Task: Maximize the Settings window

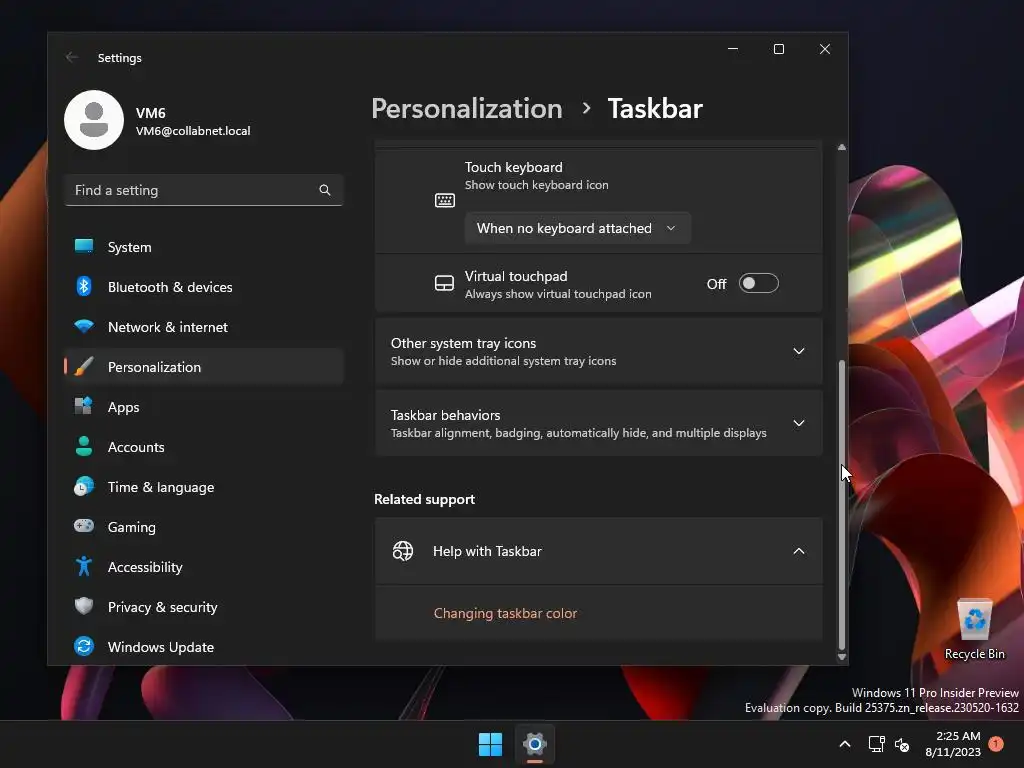Action: pyautogui.click(x=778, y=49)
